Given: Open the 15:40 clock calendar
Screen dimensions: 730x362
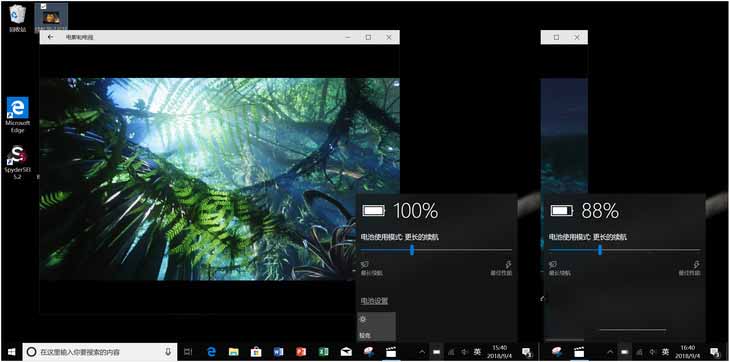Looking at the screenshot, I should (499, 352).
